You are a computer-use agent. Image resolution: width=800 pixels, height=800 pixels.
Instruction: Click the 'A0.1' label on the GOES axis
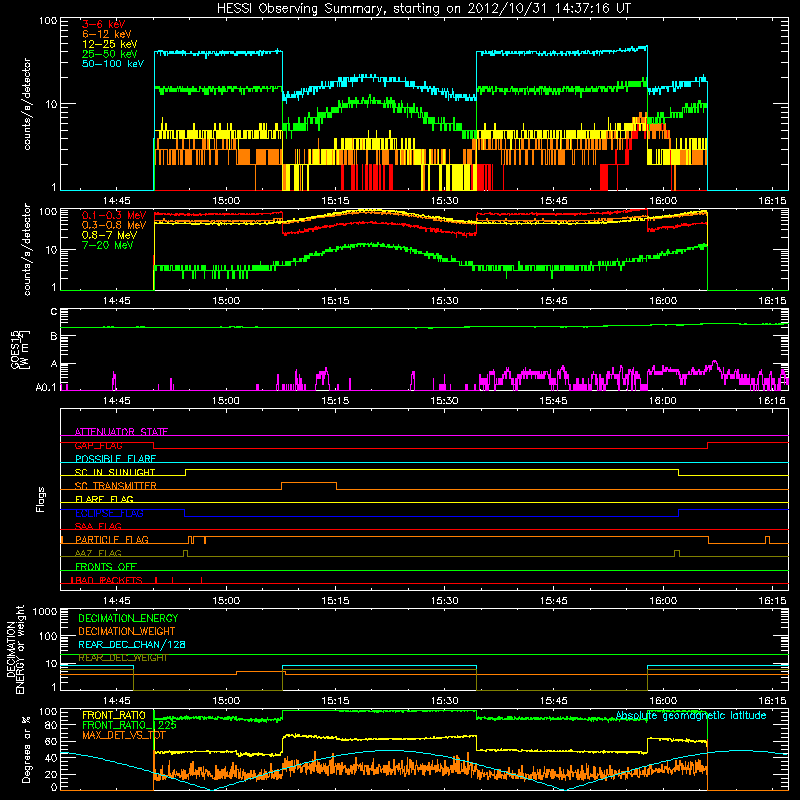[x=46, y=388]
